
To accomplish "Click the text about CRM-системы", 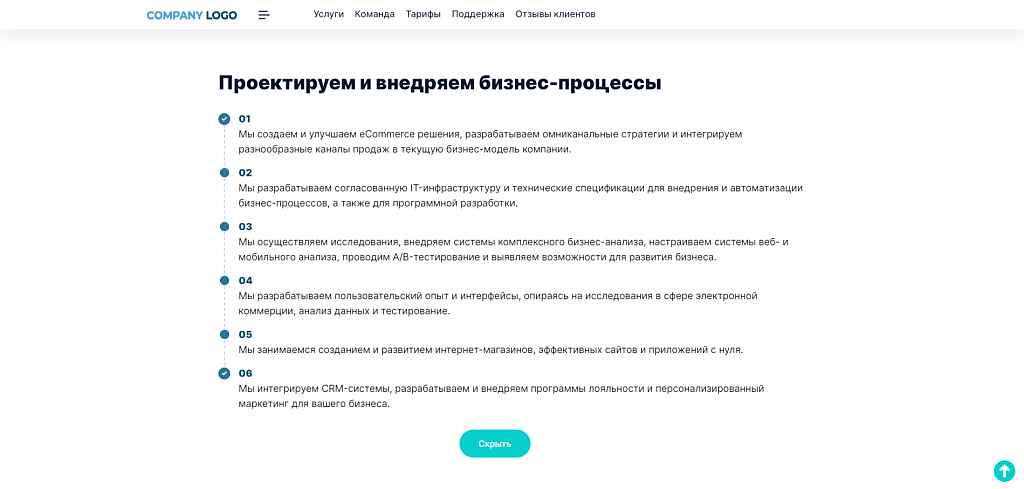I will click(x=501, y=396).
